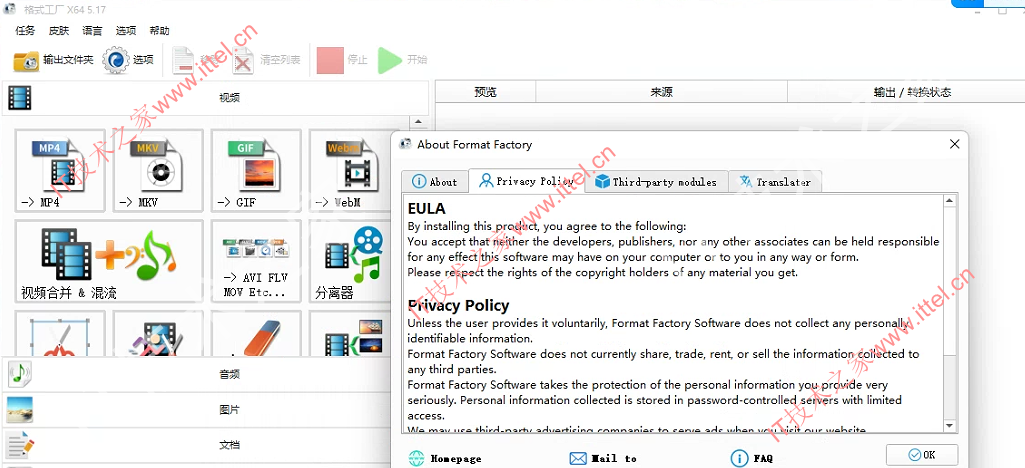Click the policy text scroll up arrow

(950, 201)
